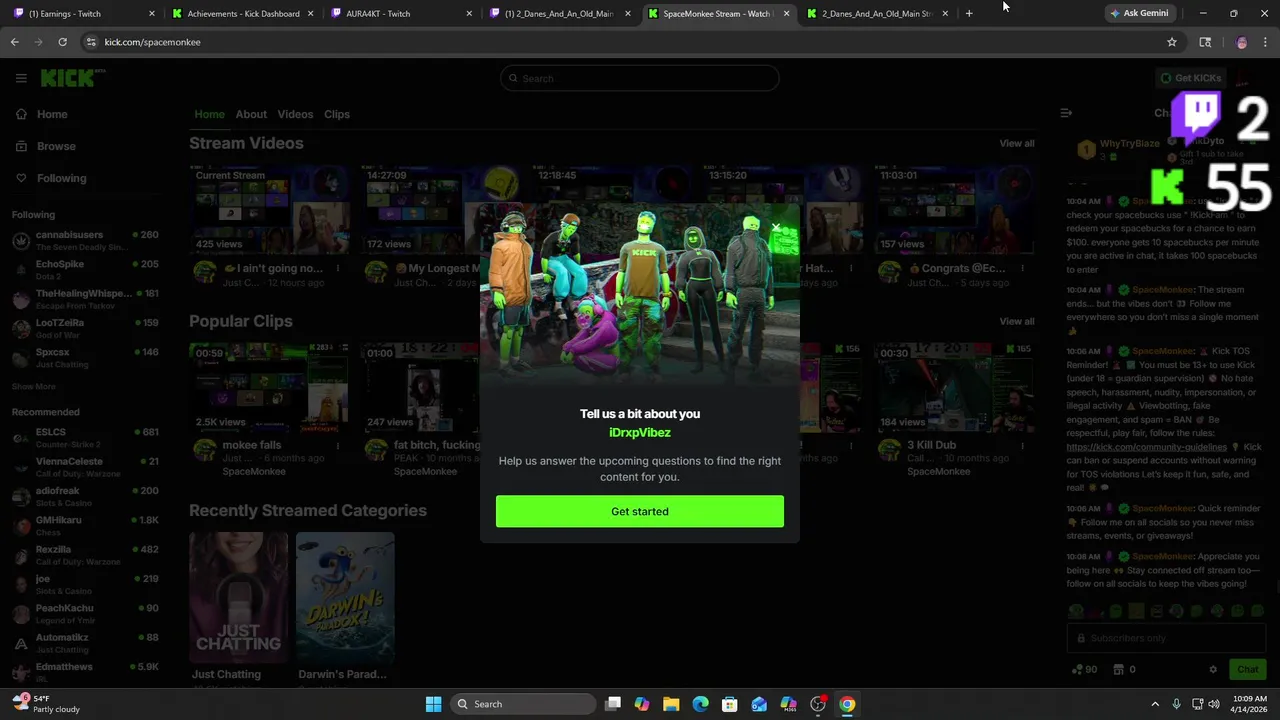Switch to the About tab

pyautogui.click(x=251, y=114)
